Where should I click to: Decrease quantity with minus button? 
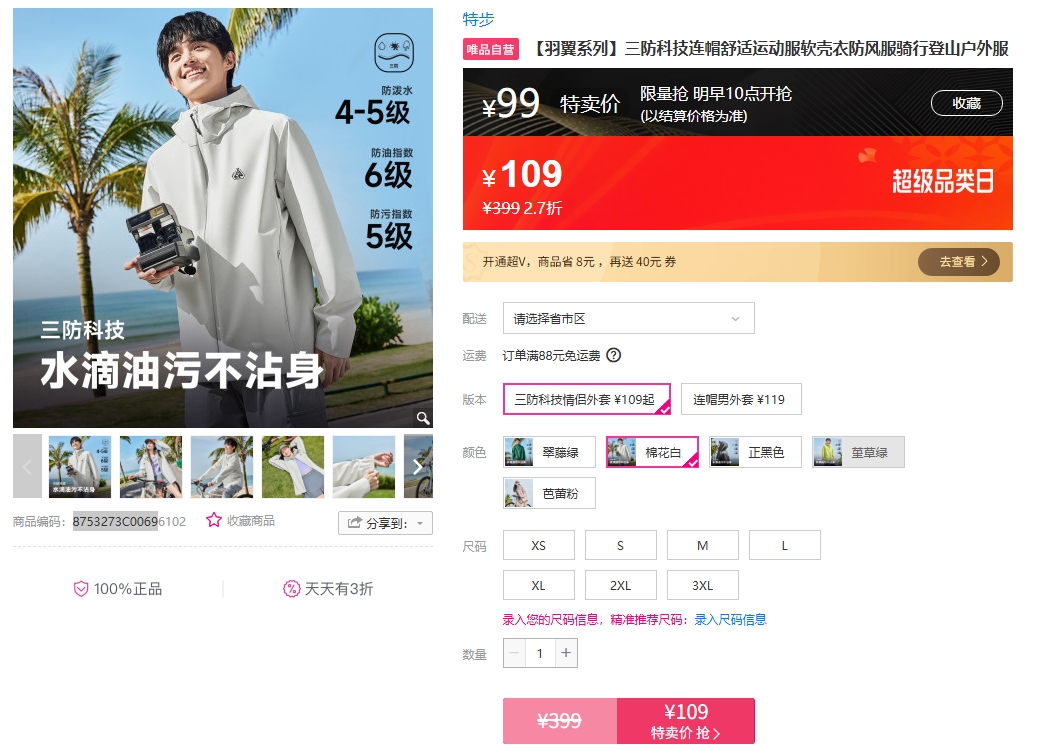click(x=514, y=653)
